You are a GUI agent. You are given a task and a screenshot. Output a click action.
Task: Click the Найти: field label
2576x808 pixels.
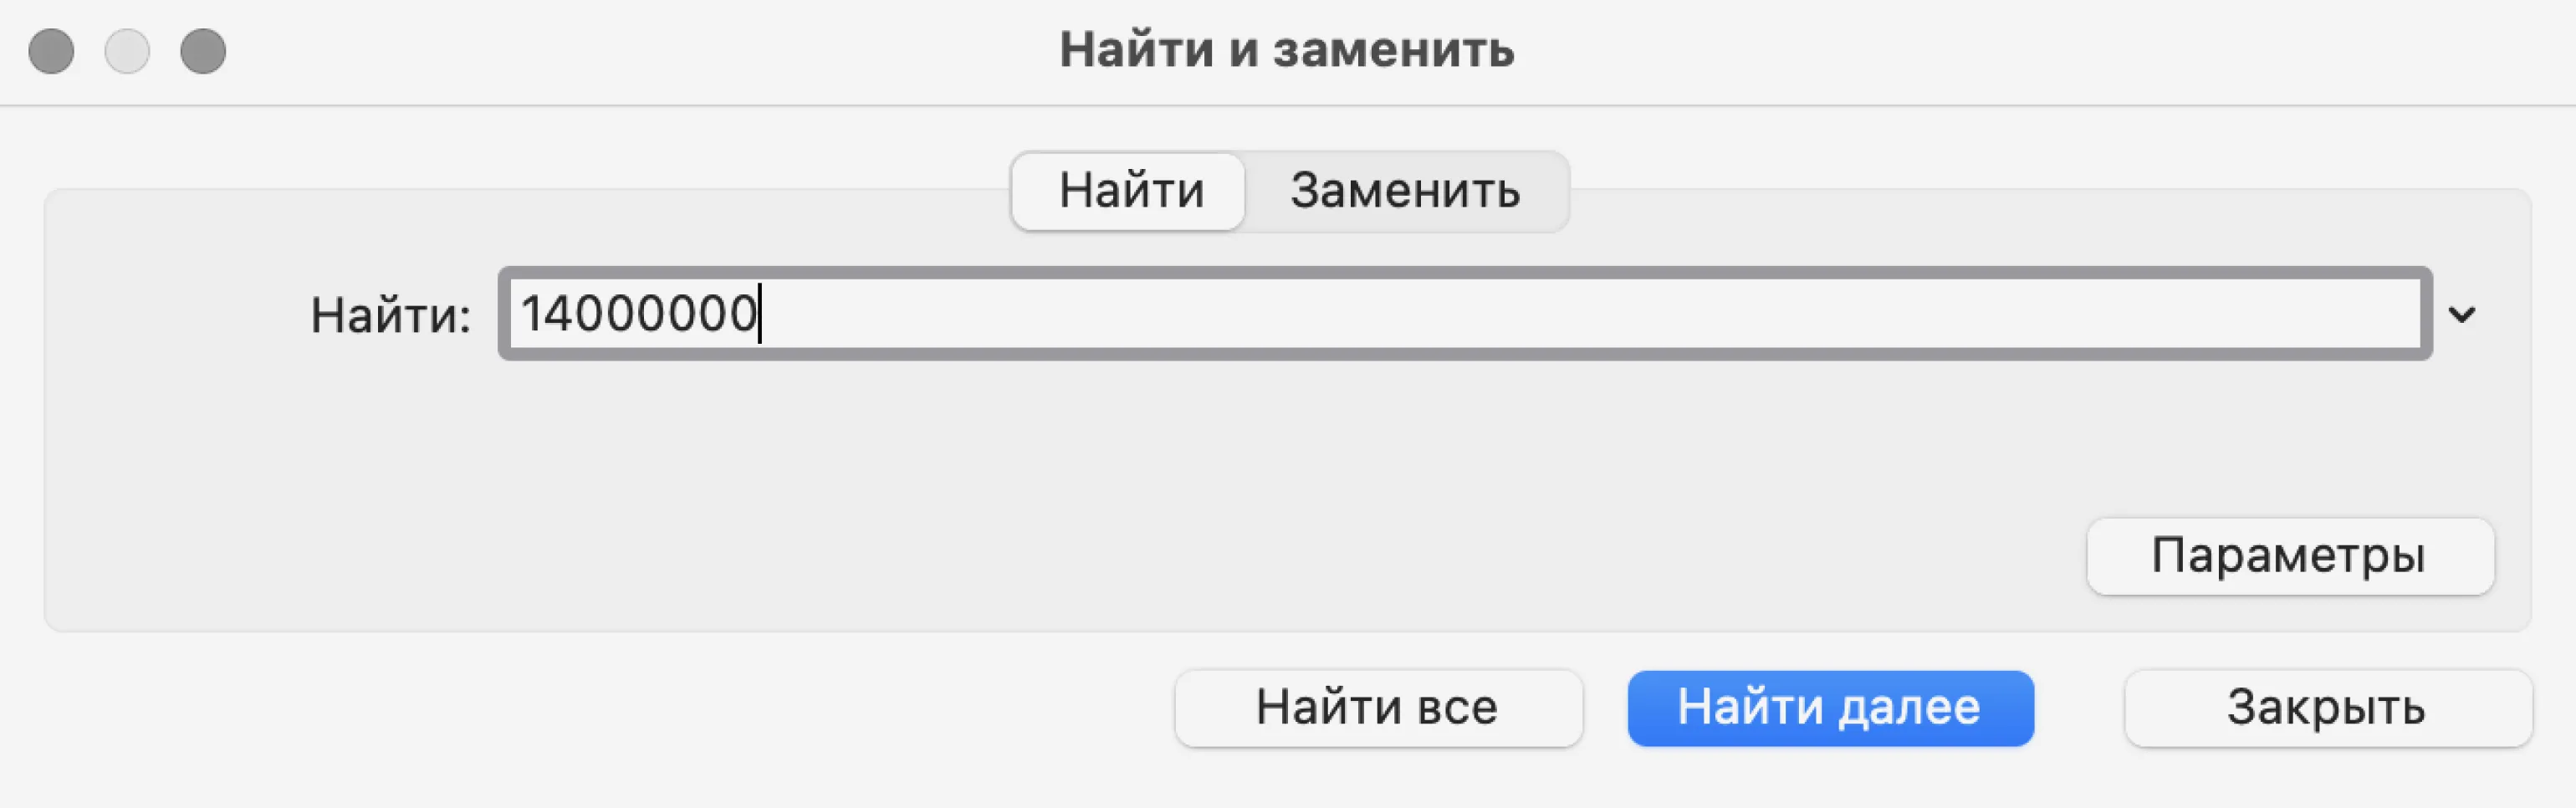[390, 316]
